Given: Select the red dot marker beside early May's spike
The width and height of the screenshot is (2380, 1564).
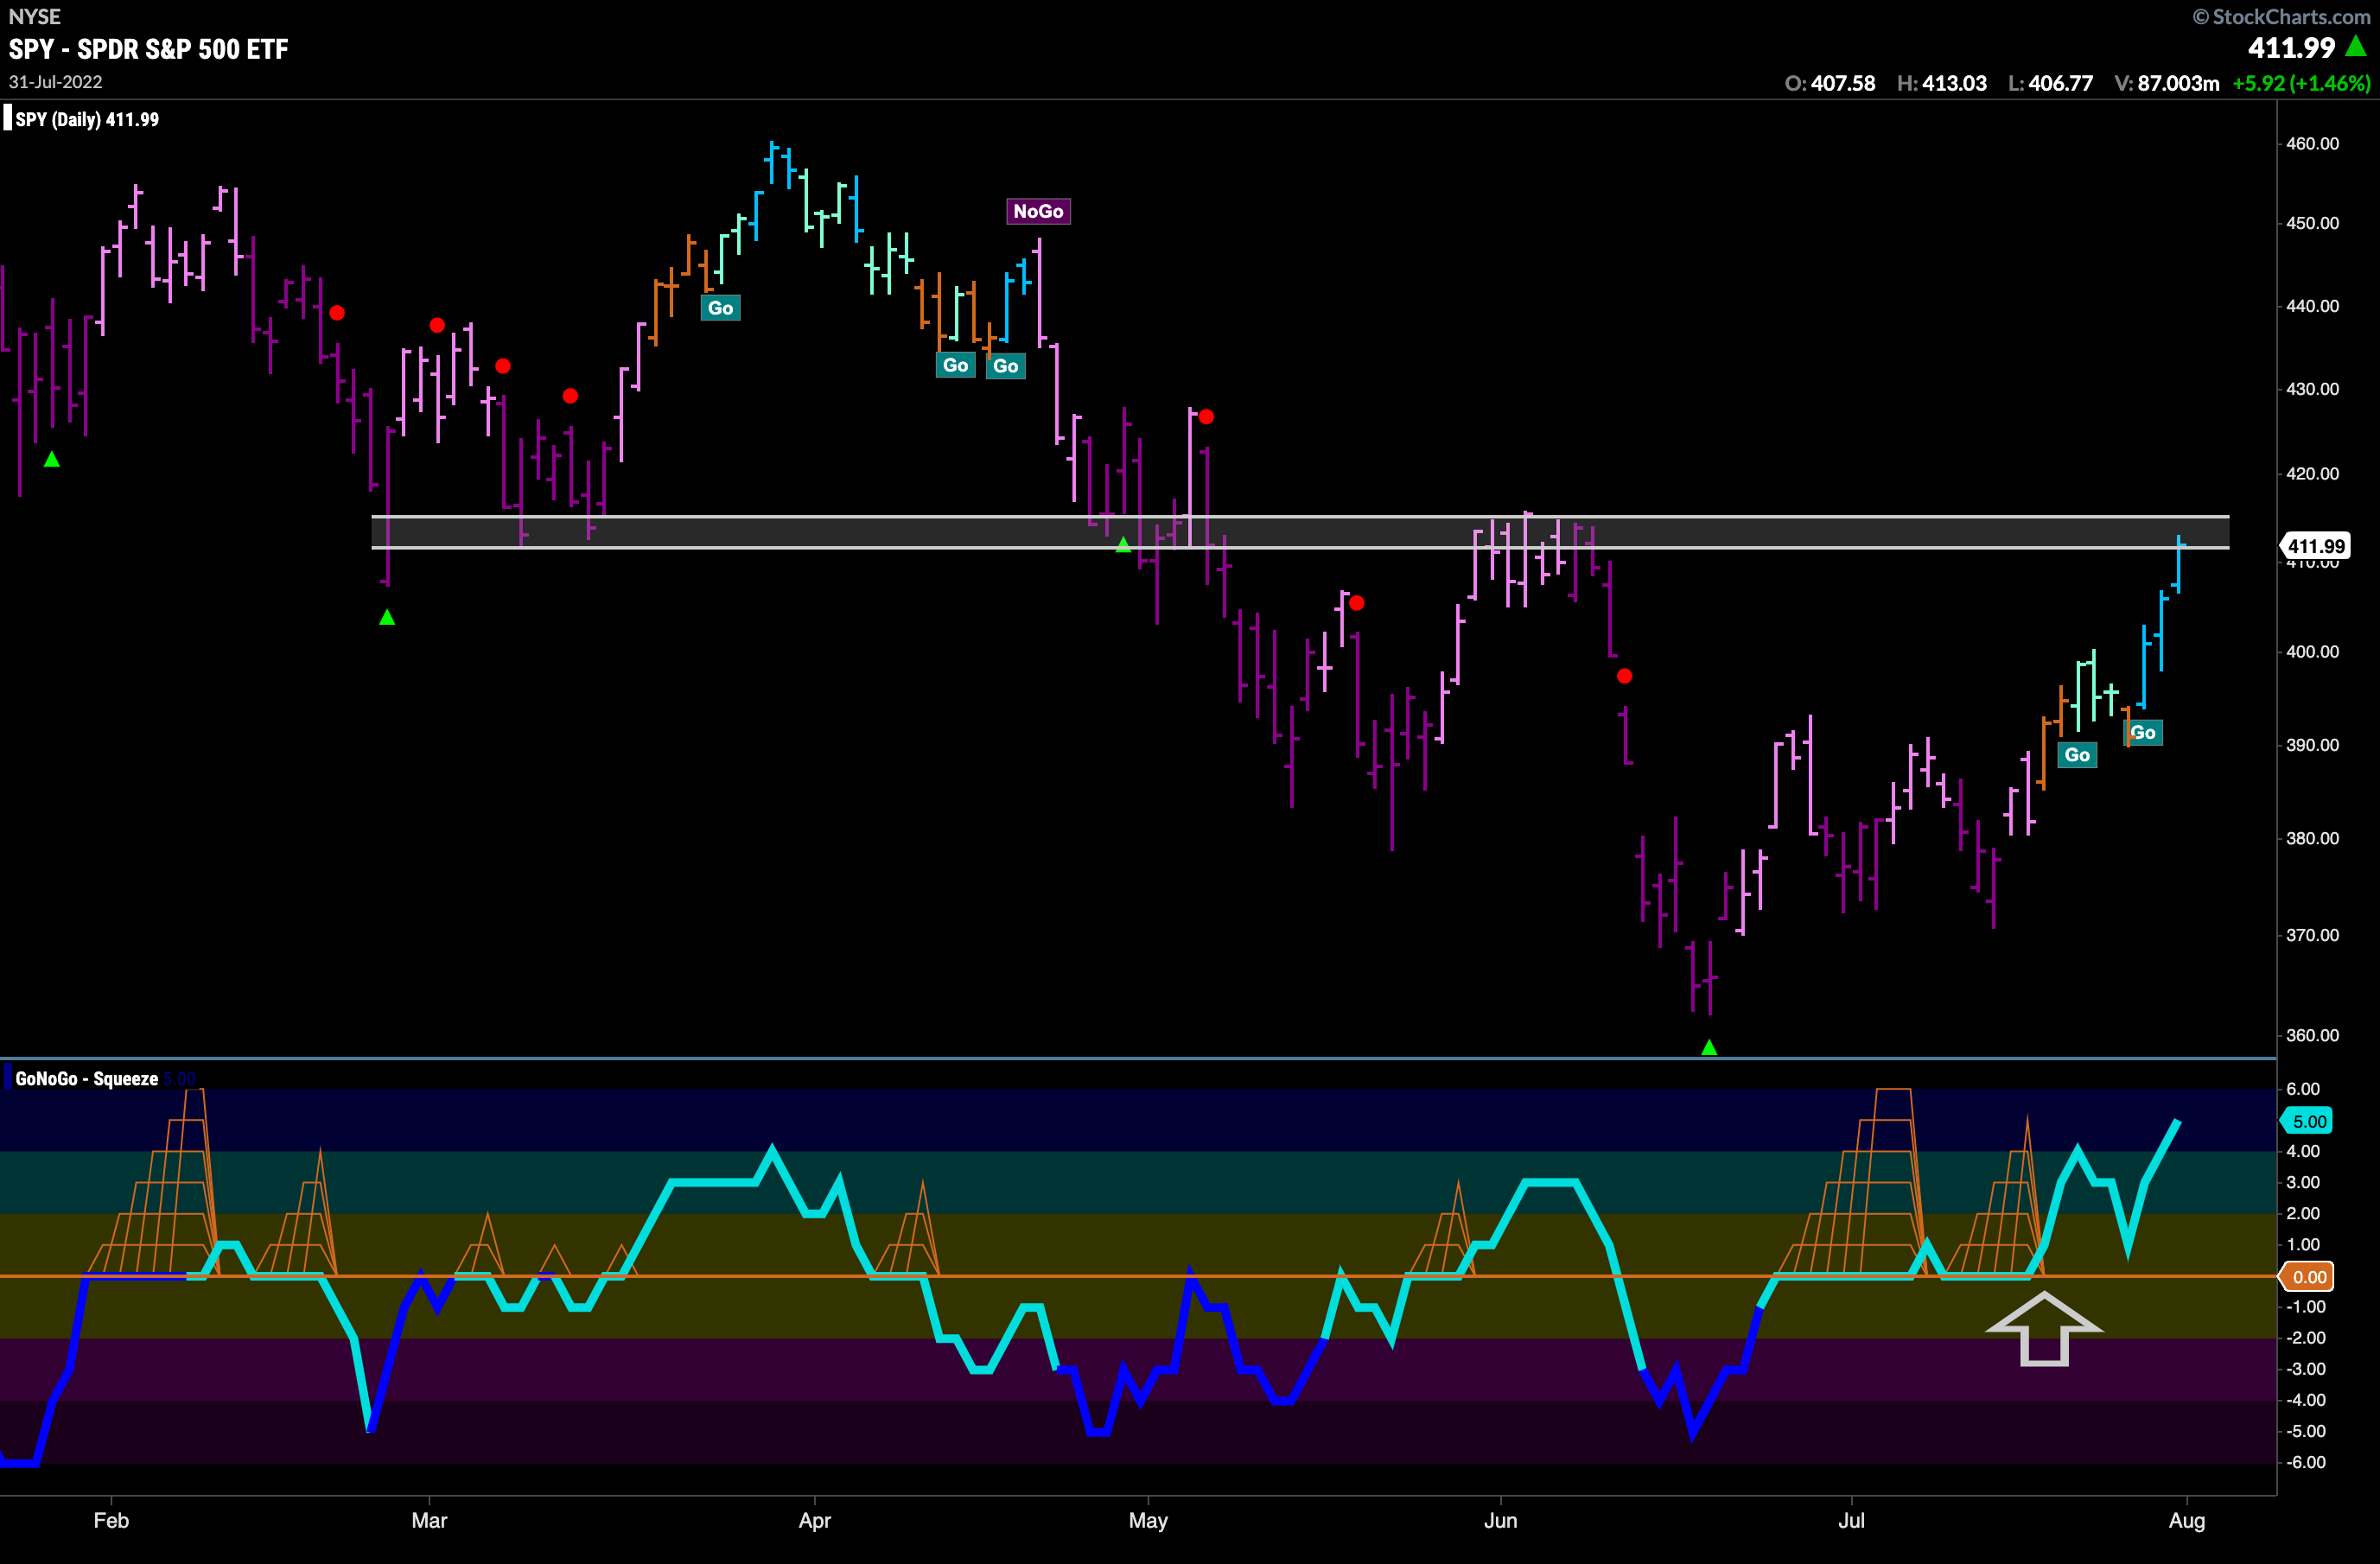Looking at the screenshot, I should (x=1206, y=416).
